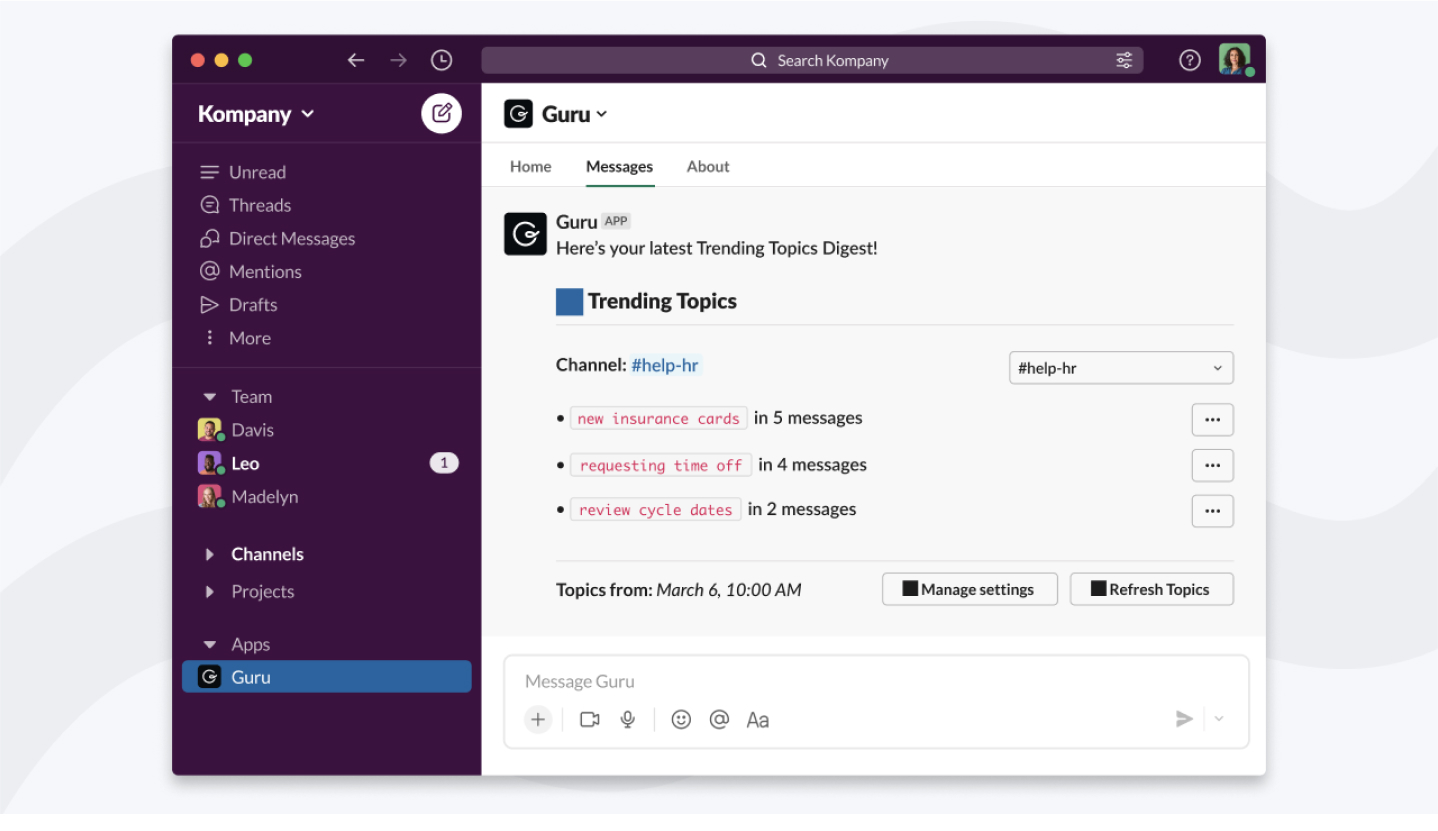Screen dimensions: 1438x831
Task: Send the message with arrow icon
Action: (x=1184, y=719)
